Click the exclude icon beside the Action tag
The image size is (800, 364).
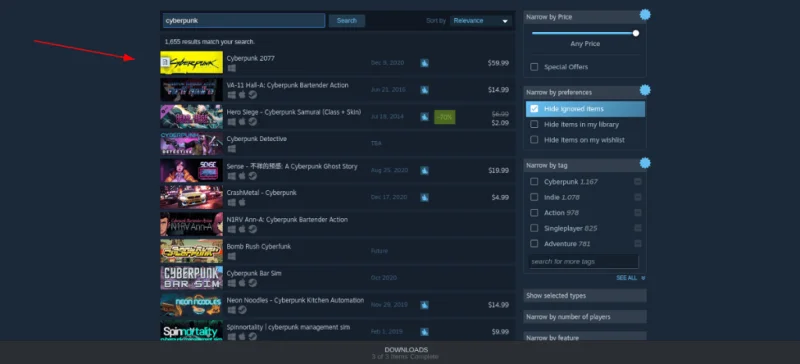click(638, 212)
